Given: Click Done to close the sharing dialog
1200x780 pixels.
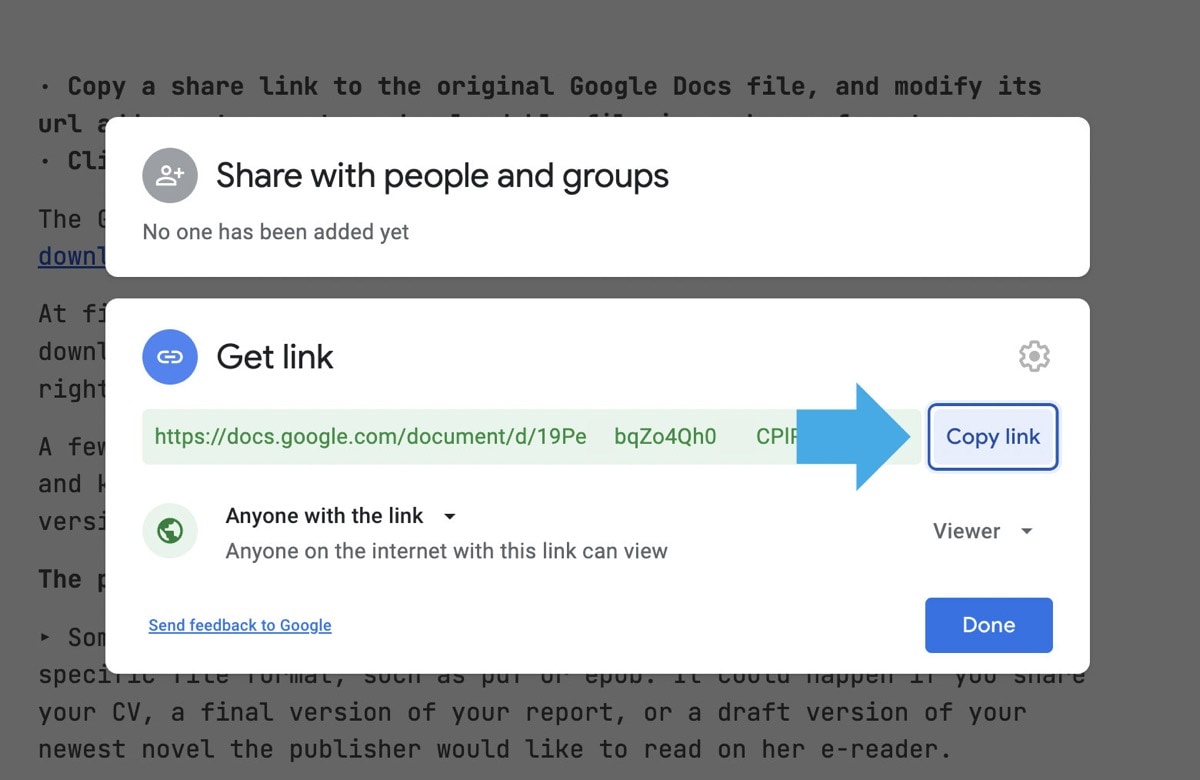Looking at the screenshot, I should 988,624.
